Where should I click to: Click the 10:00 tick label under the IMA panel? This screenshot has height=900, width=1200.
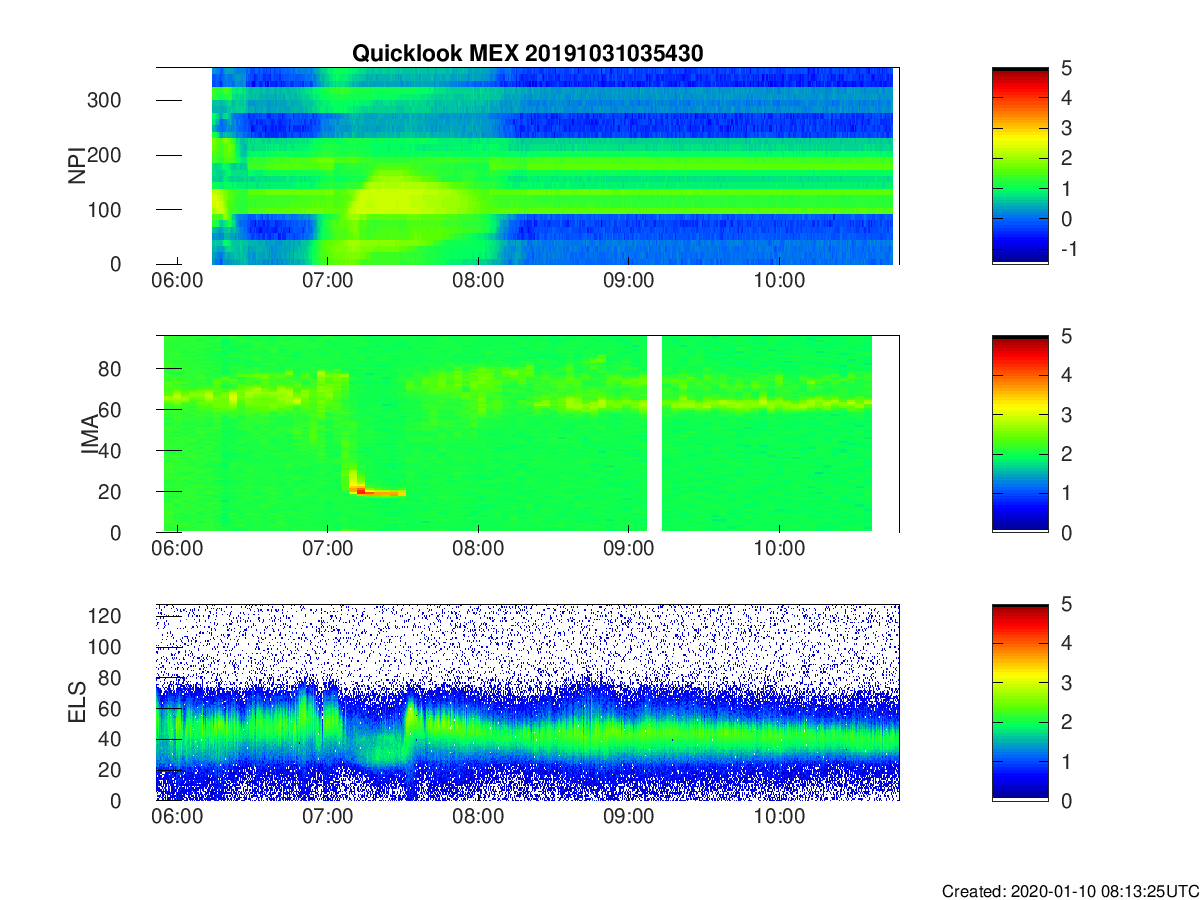pos(779,549)
